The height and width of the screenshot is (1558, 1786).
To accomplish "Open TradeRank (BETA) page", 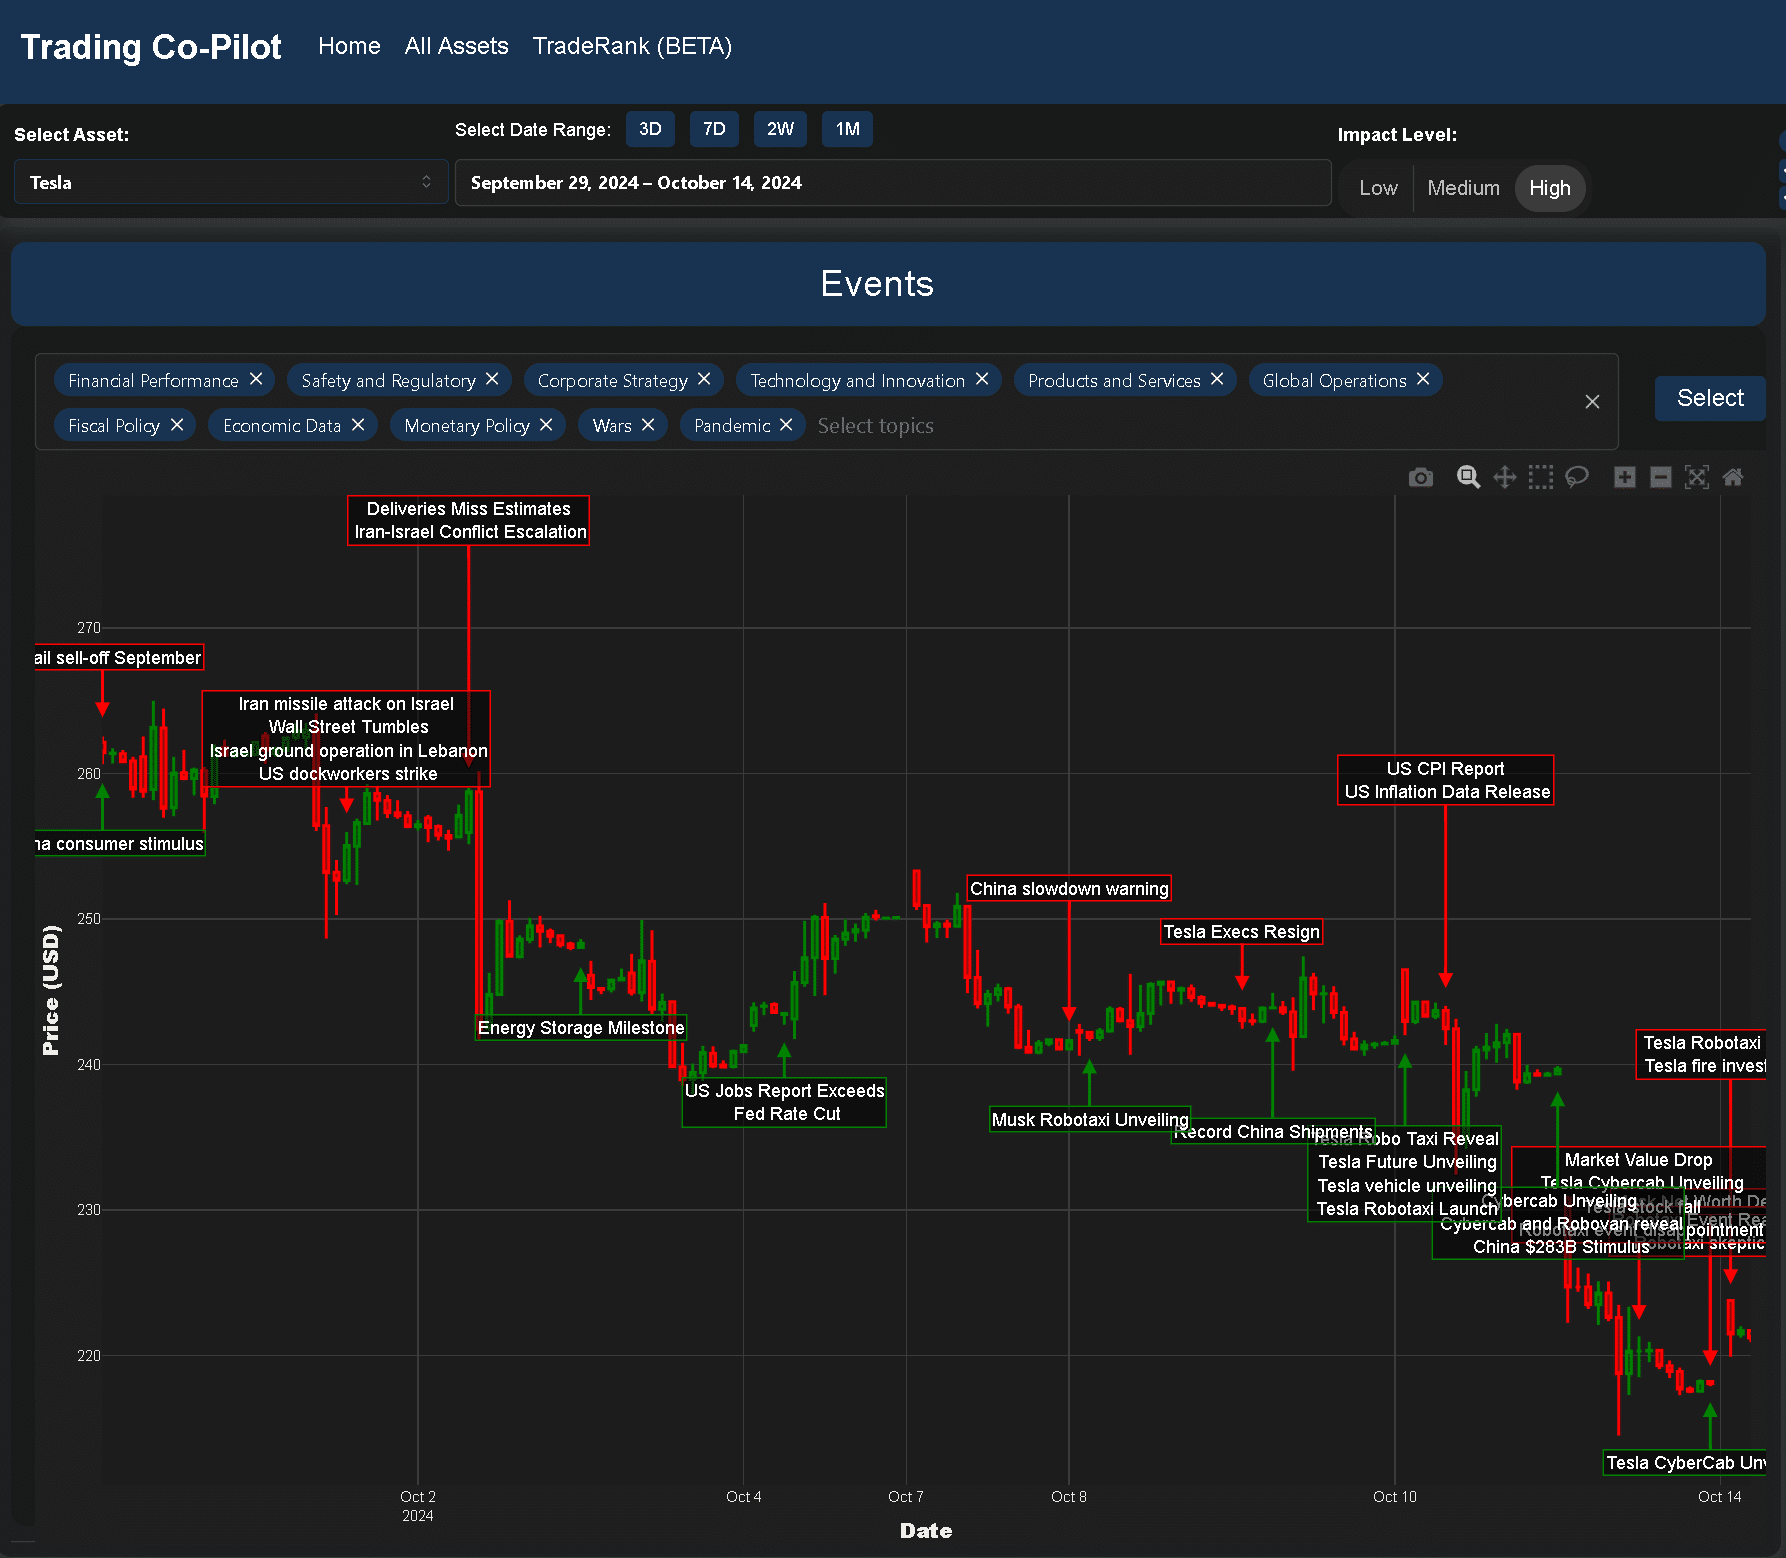I will tap(632, 46).
